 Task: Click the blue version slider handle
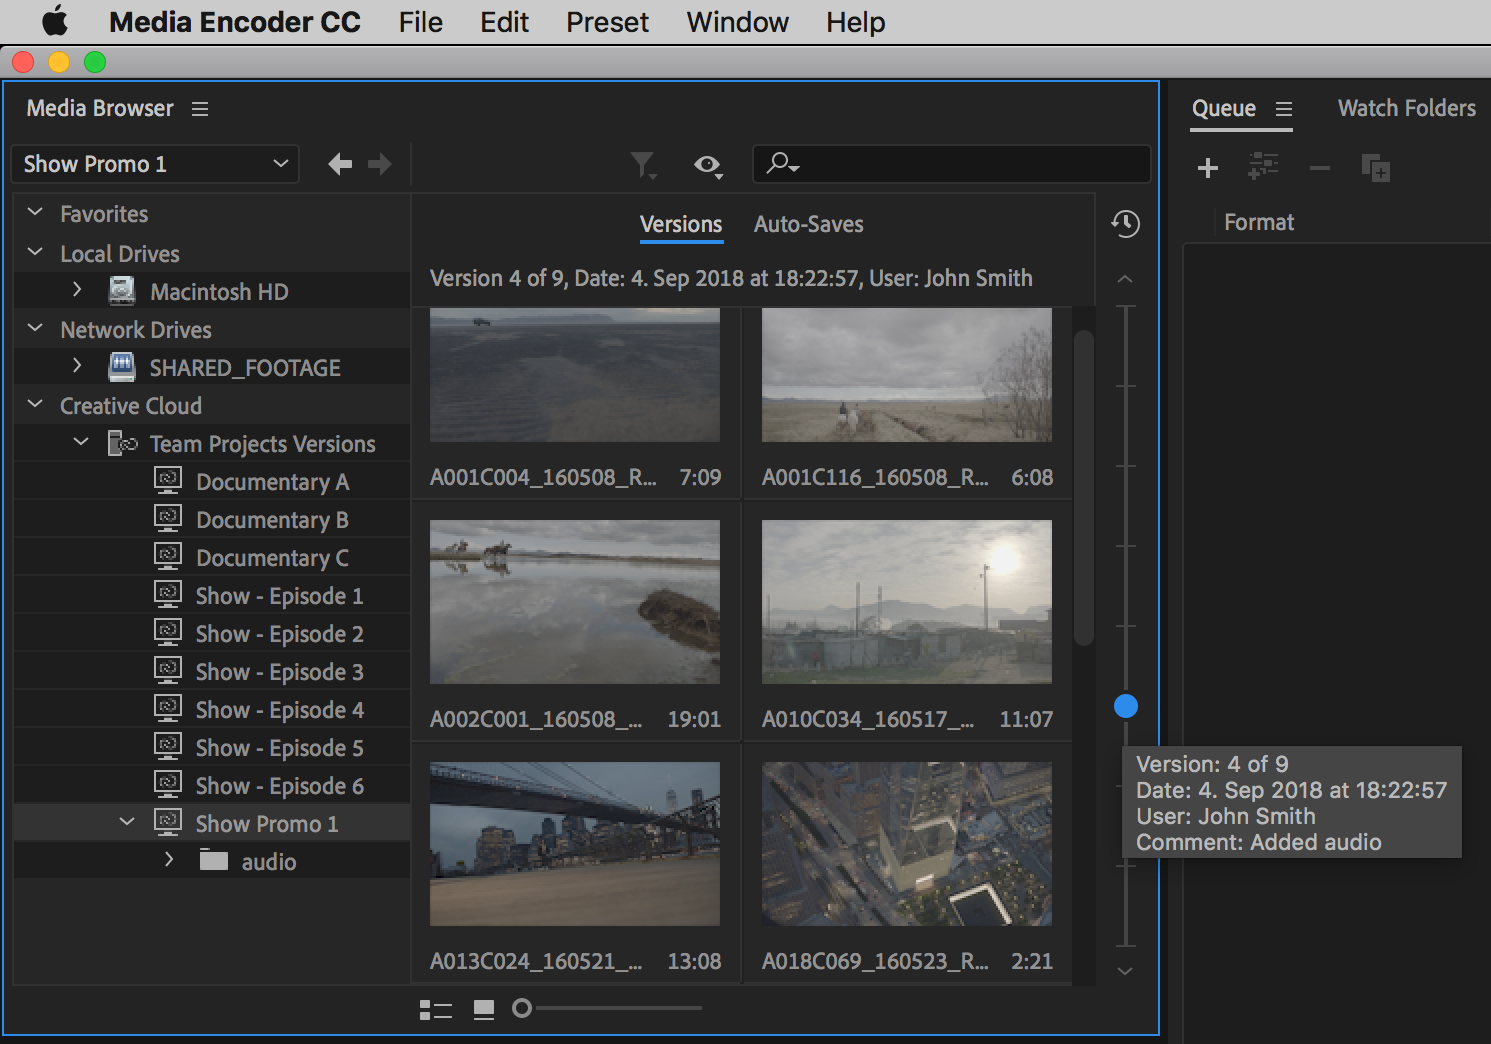(1126, 706)
